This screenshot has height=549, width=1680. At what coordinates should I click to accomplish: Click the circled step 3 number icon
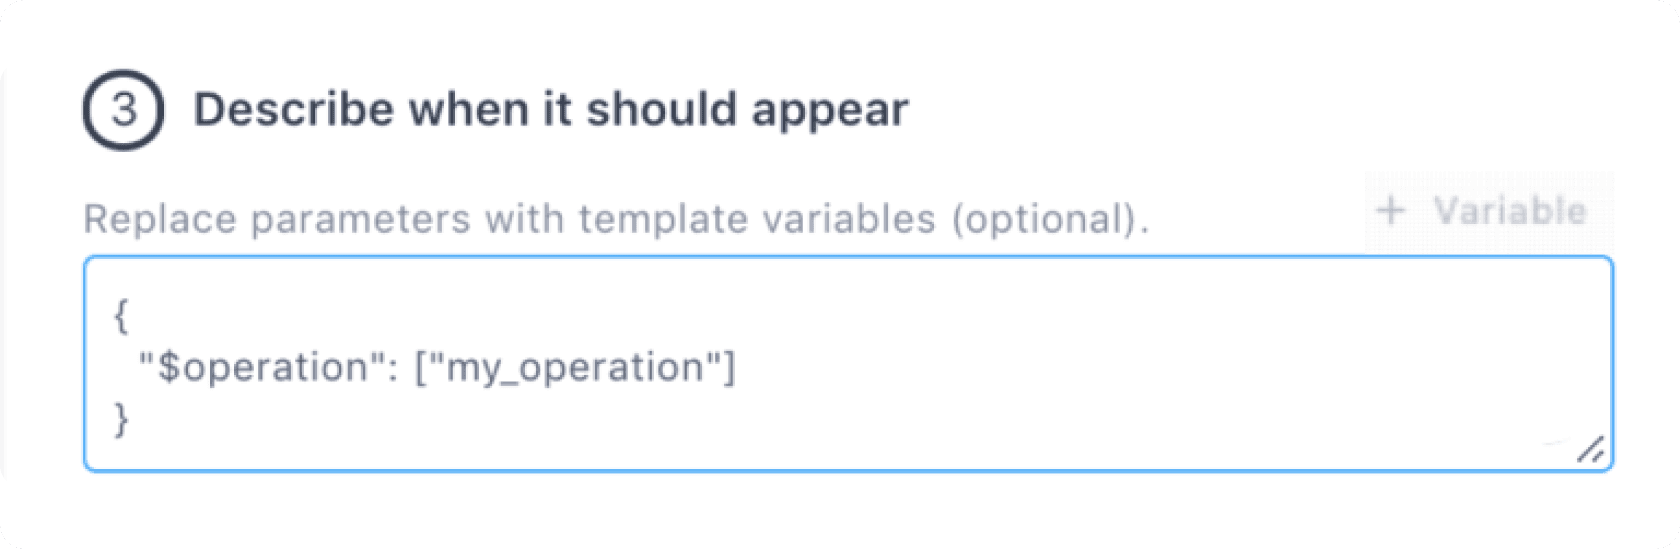coord(123,109)
